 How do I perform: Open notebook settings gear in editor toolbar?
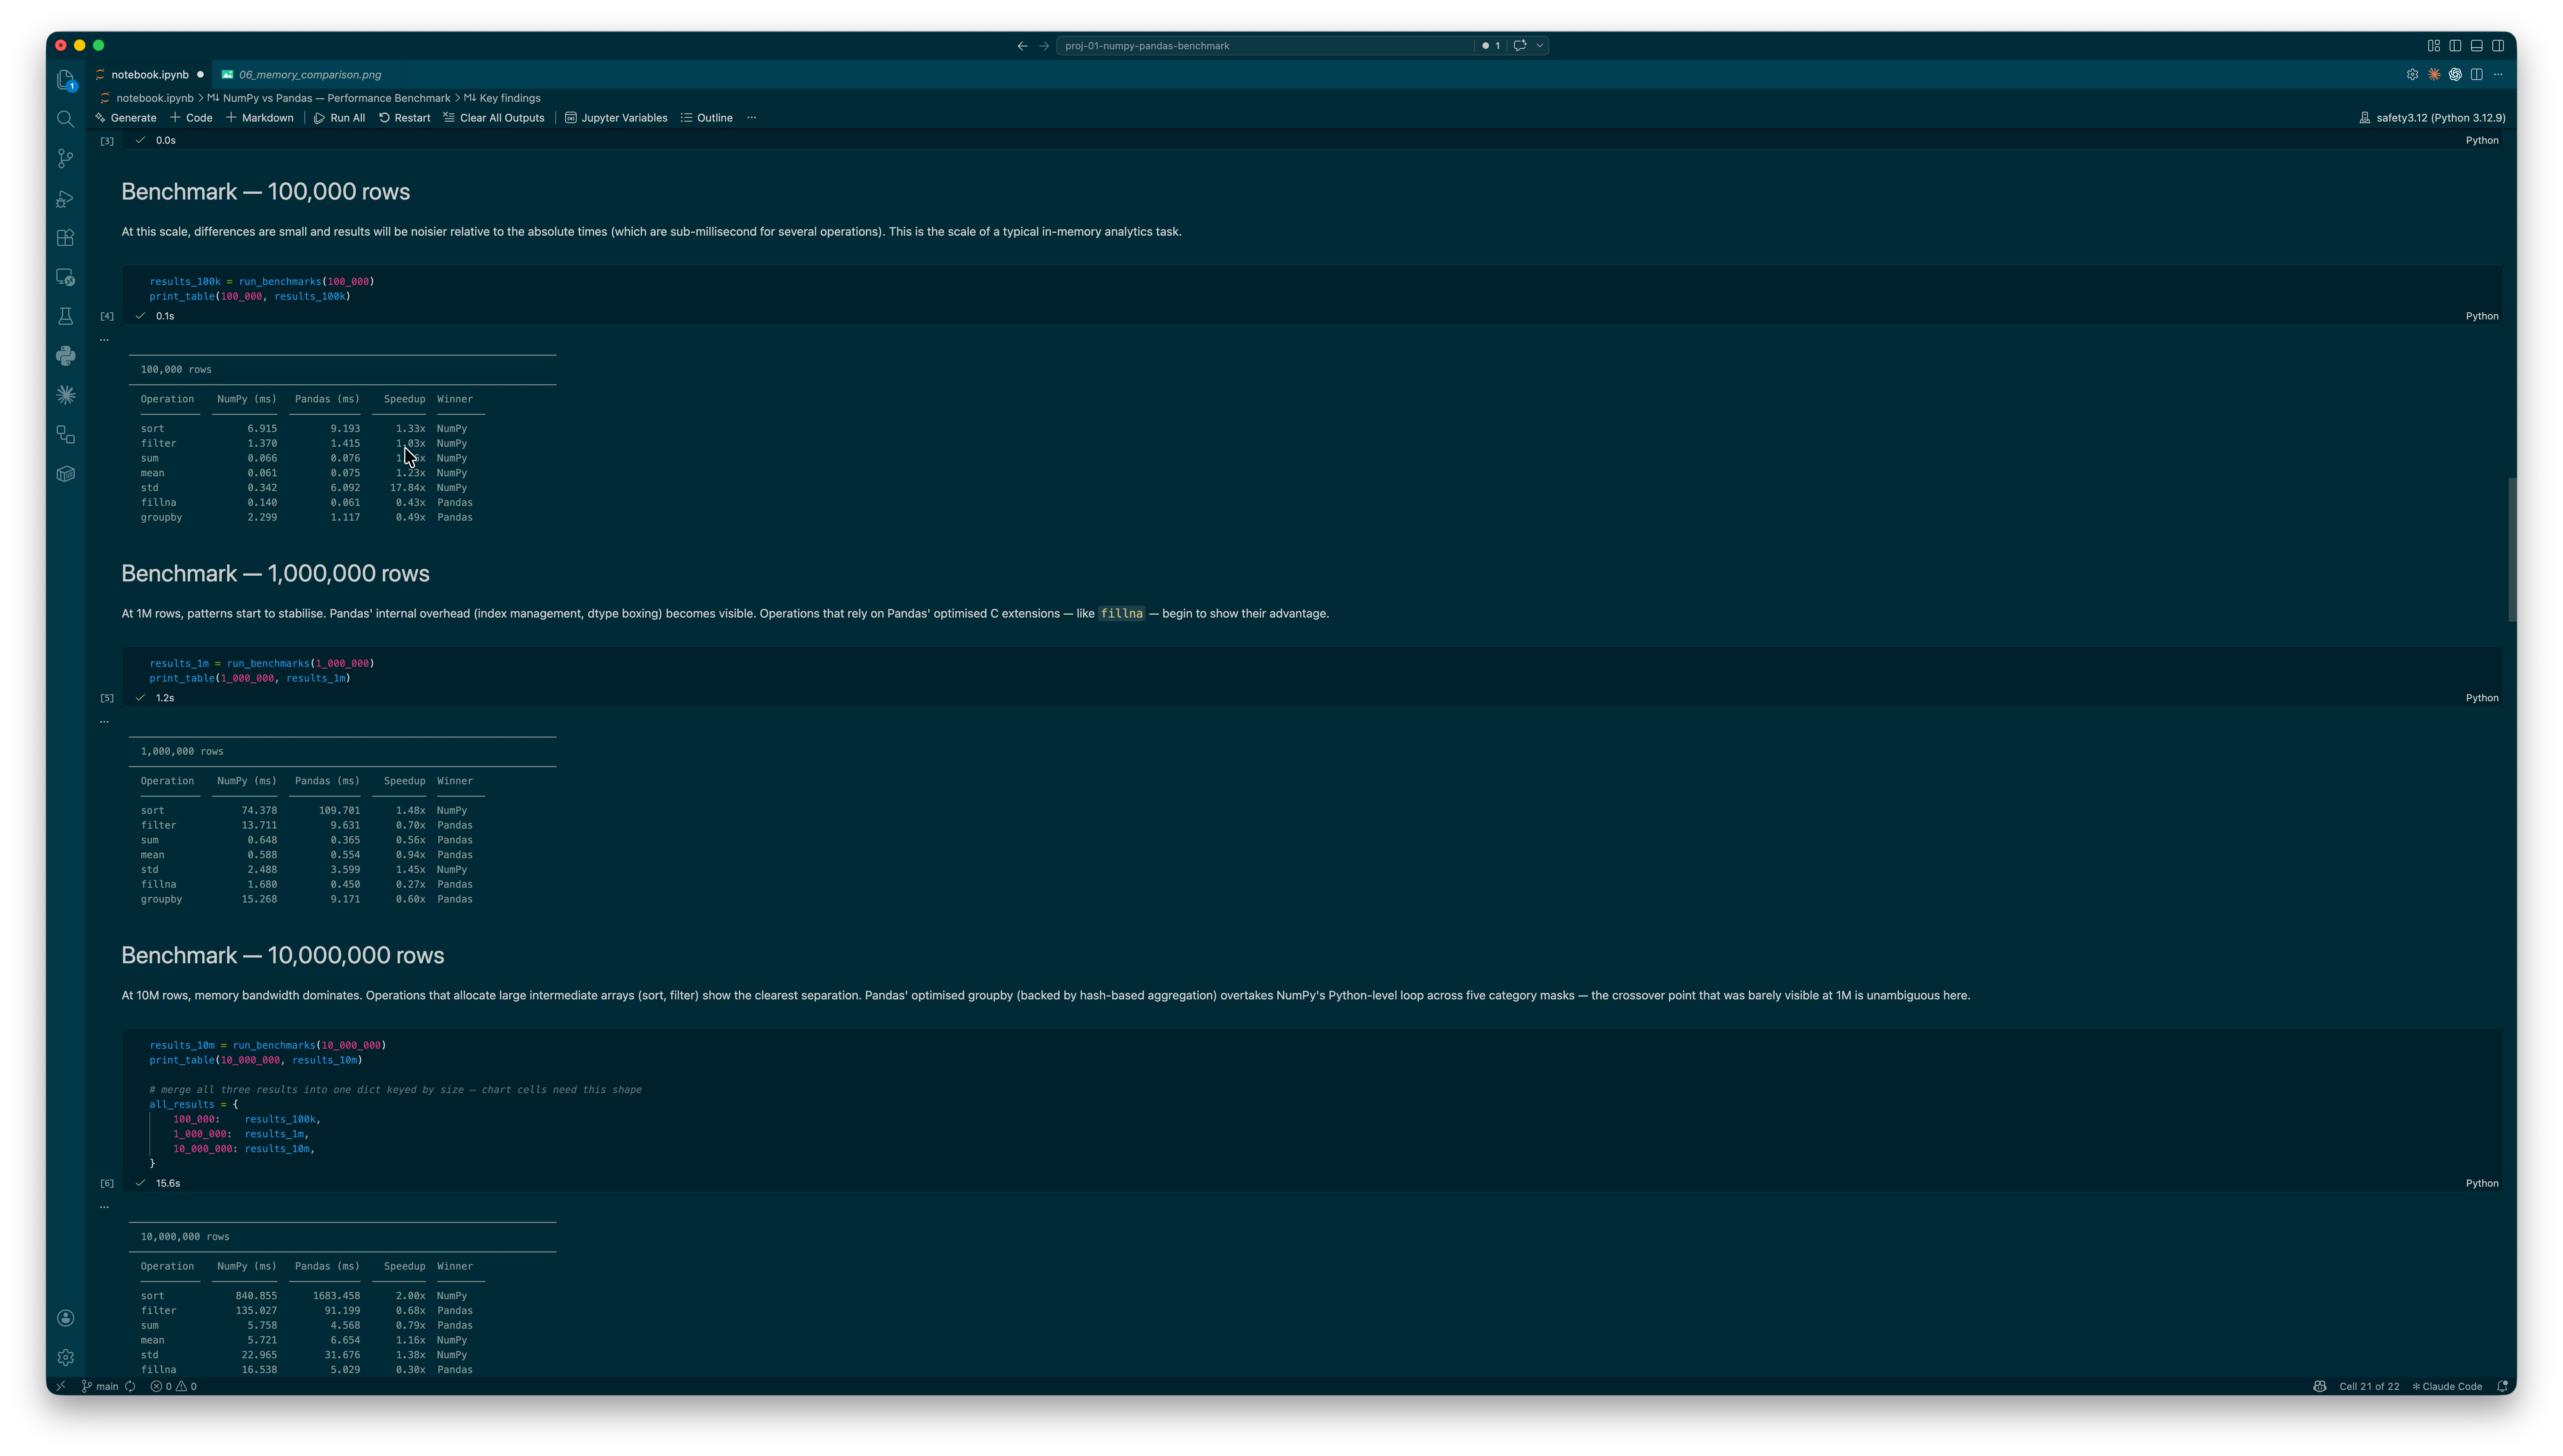2412,74
